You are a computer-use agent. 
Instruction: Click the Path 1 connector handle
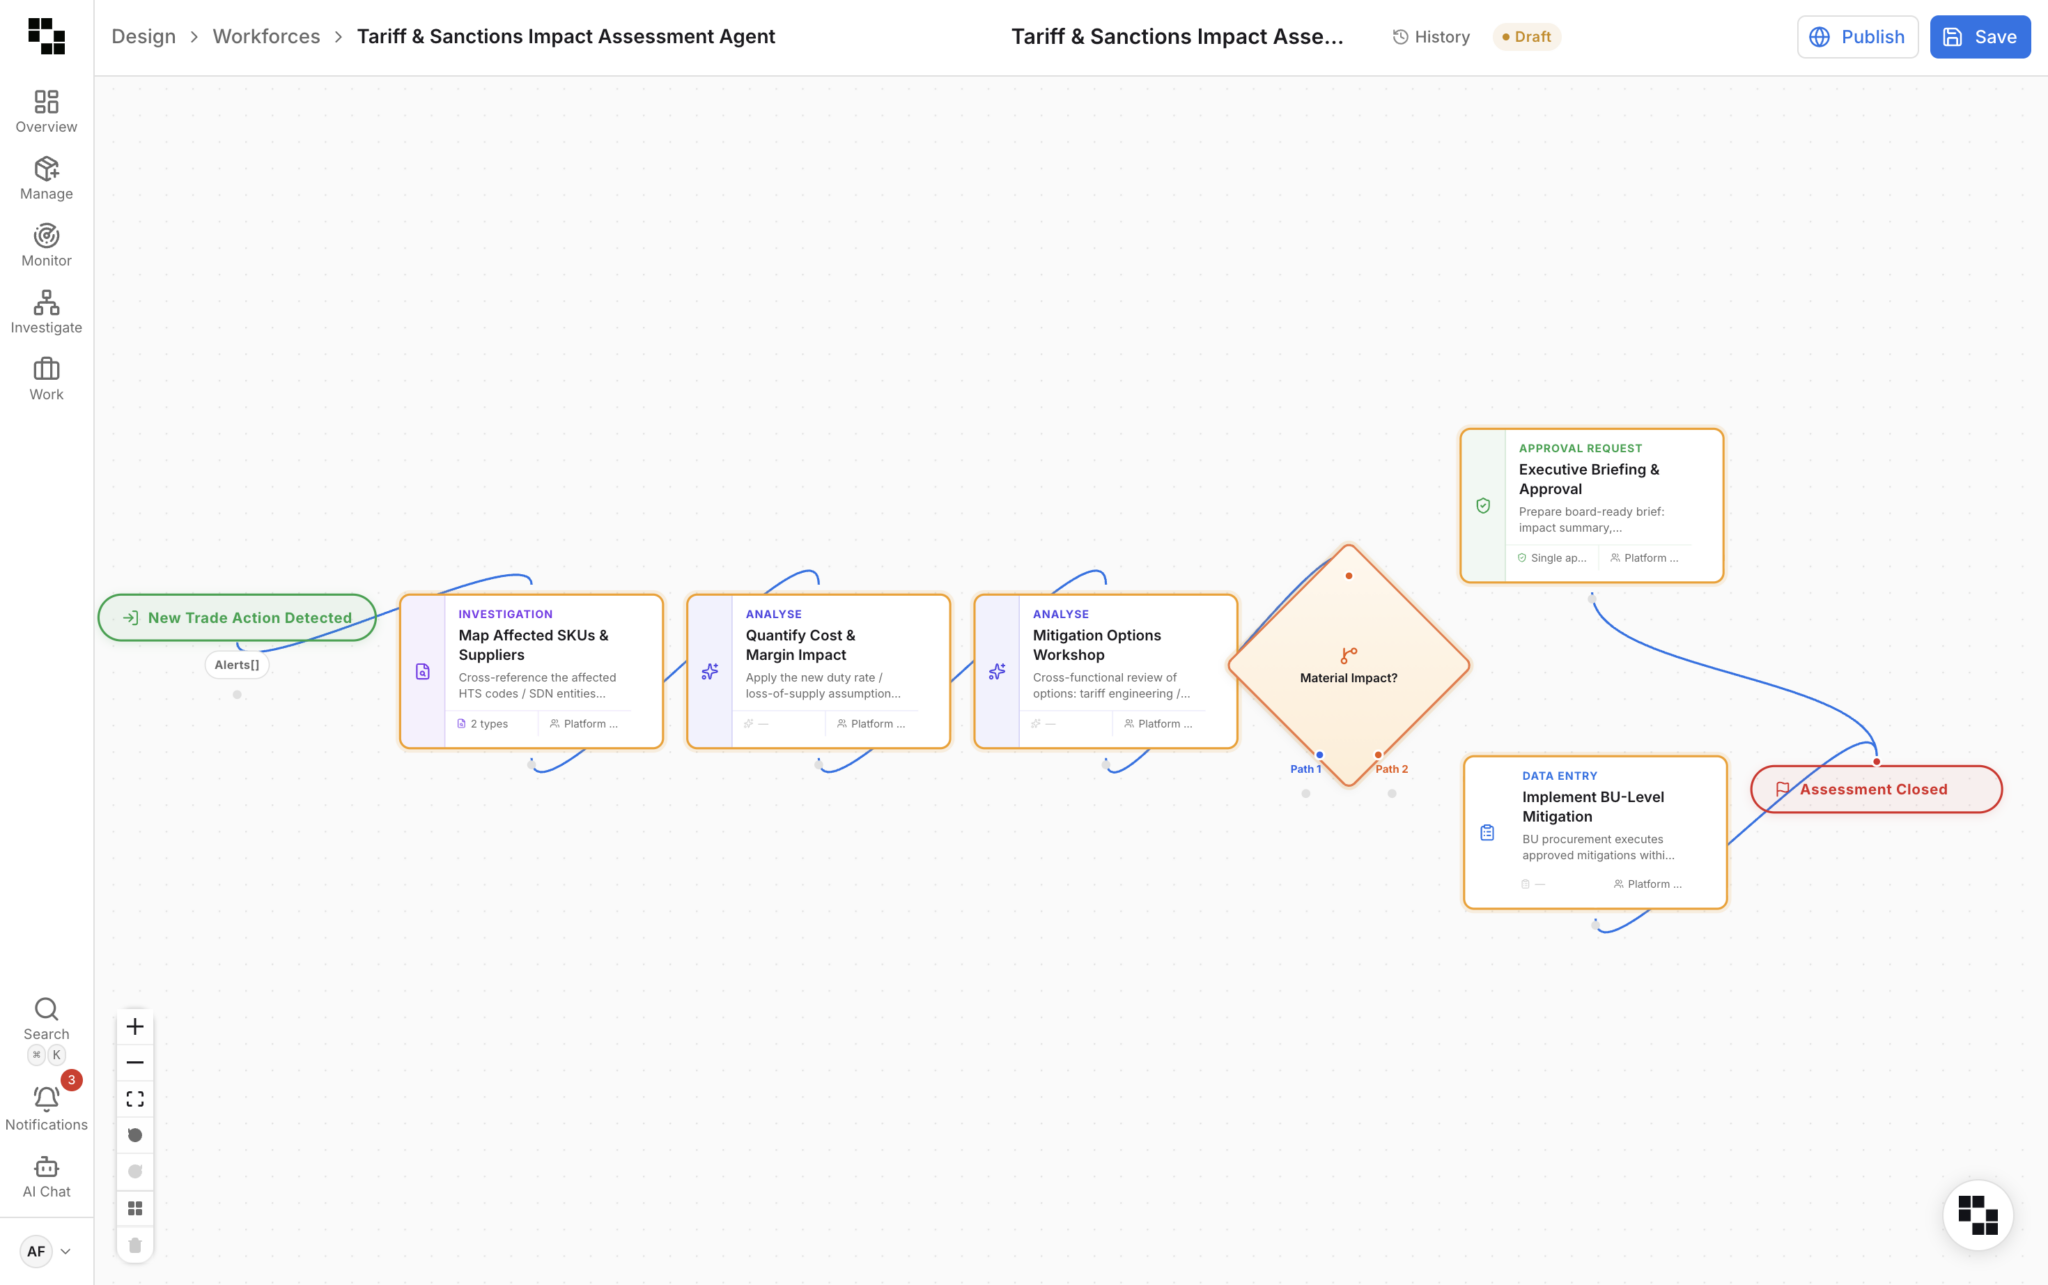point(1320,755)
